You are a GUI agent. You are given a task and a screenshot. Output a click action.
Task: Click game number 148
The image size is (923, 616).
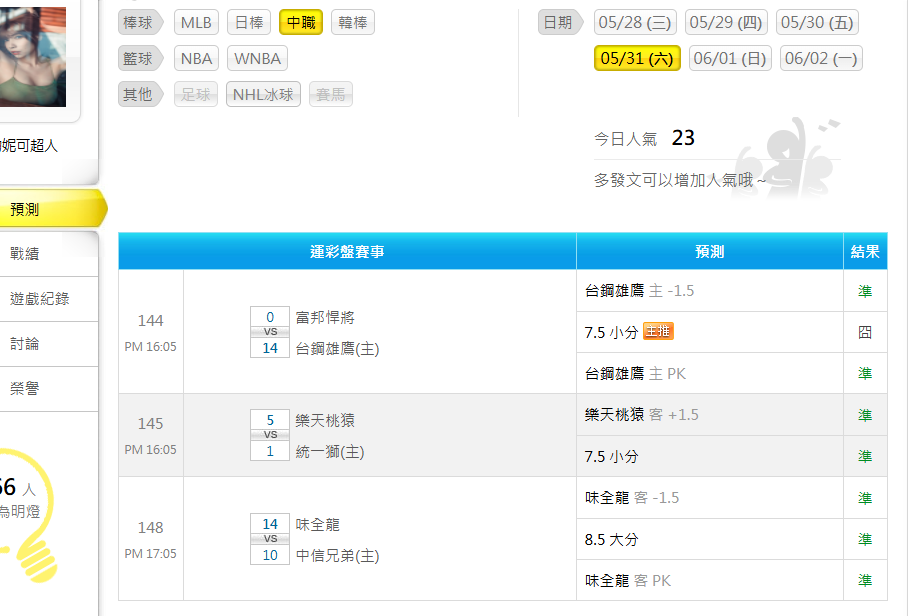(x=151, y=528)
